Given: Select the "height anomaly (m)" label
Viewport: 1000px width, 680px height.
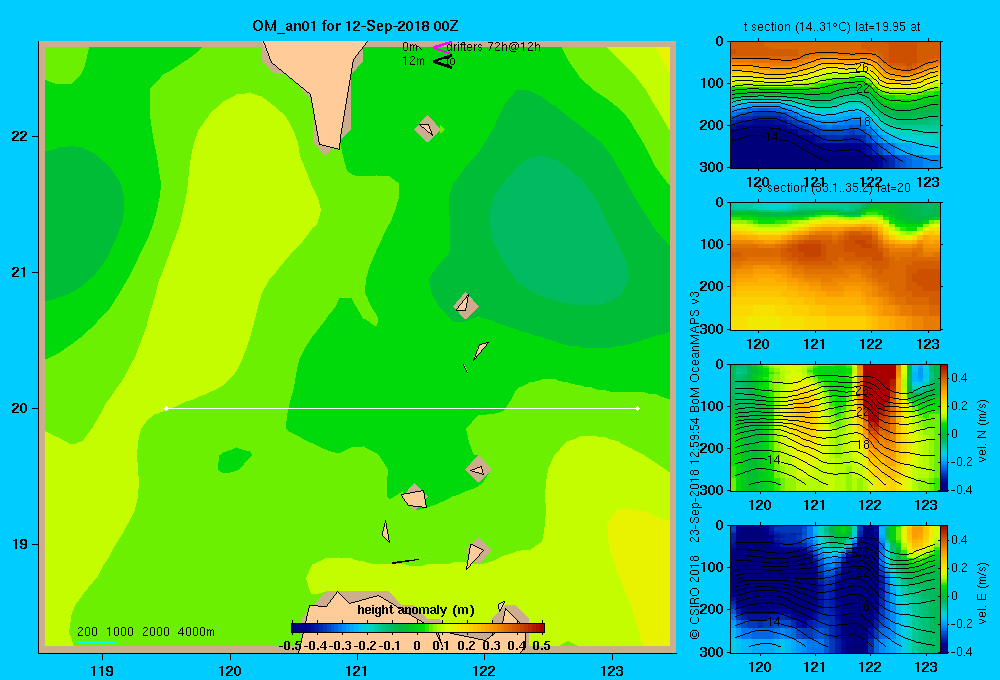Looking at the screenshot, I should click(x=416, y=610).
